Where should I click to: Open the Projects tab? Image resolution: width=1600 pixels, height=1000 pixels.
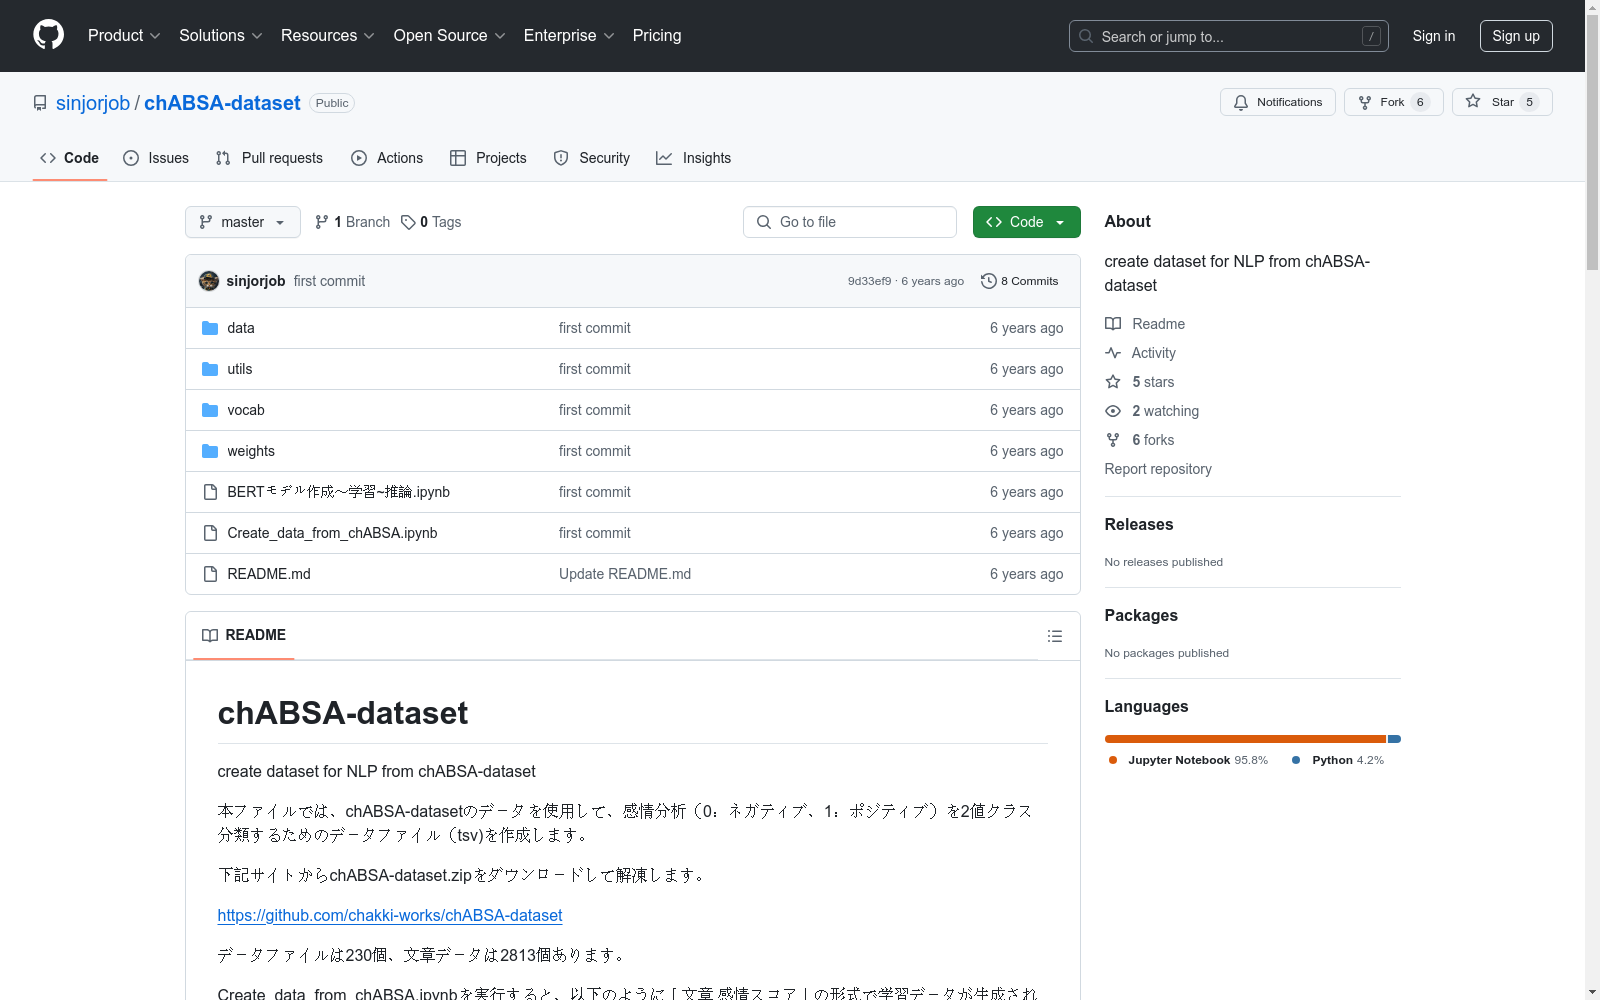tap(488, 158)
